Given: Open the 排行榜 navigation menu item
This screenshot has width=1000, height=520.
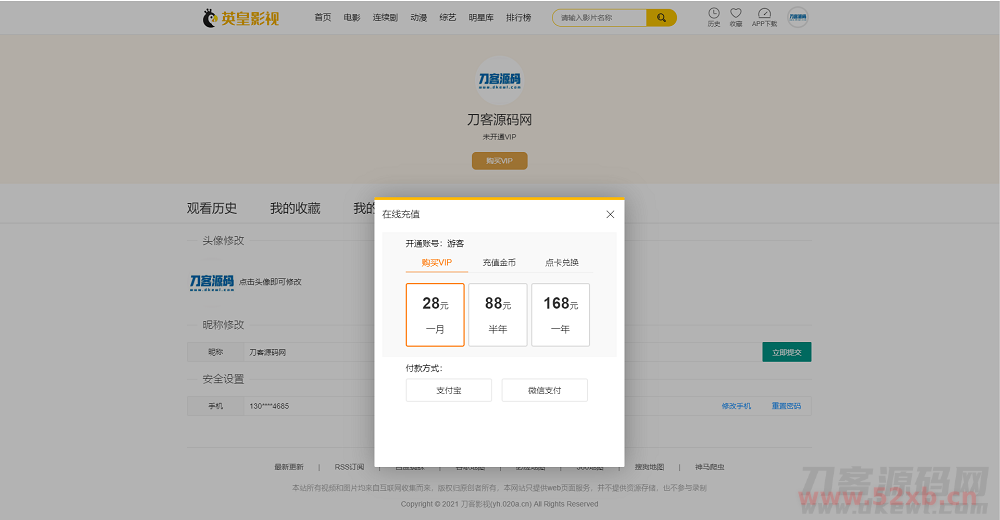Looking at the screenshot, I should click(518, 18).
